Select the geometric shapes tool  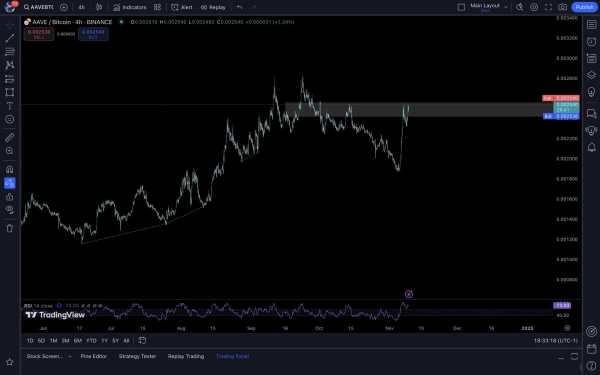10,92
